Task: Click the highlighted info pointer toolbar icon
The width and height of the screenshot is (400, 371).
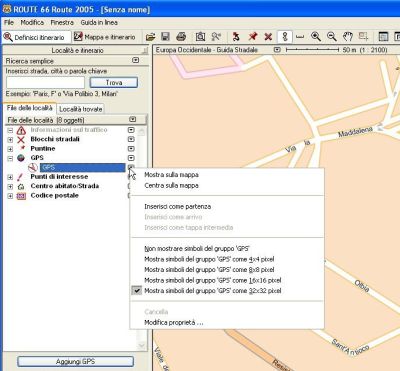Action: (x=285, y=37)
